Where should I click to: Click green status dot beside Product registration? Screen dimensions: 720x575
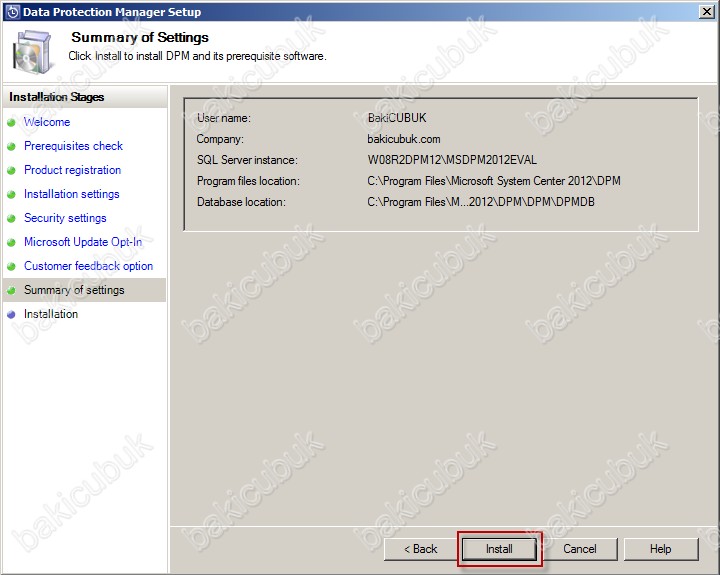pos(11,170)
